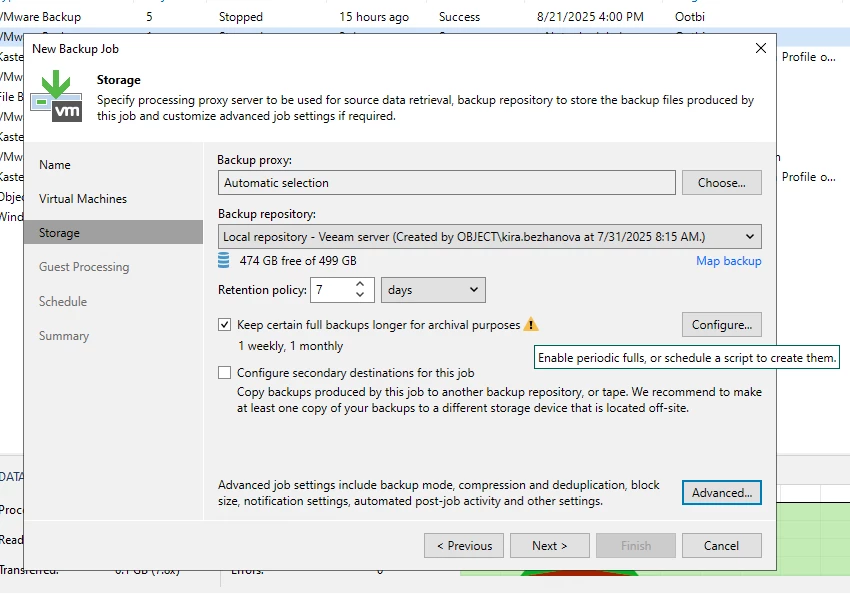Image resolution: width=850 pixels, height=596 pixels.
Task: Click the green arrow VM wizard icon
Action: 56,96
